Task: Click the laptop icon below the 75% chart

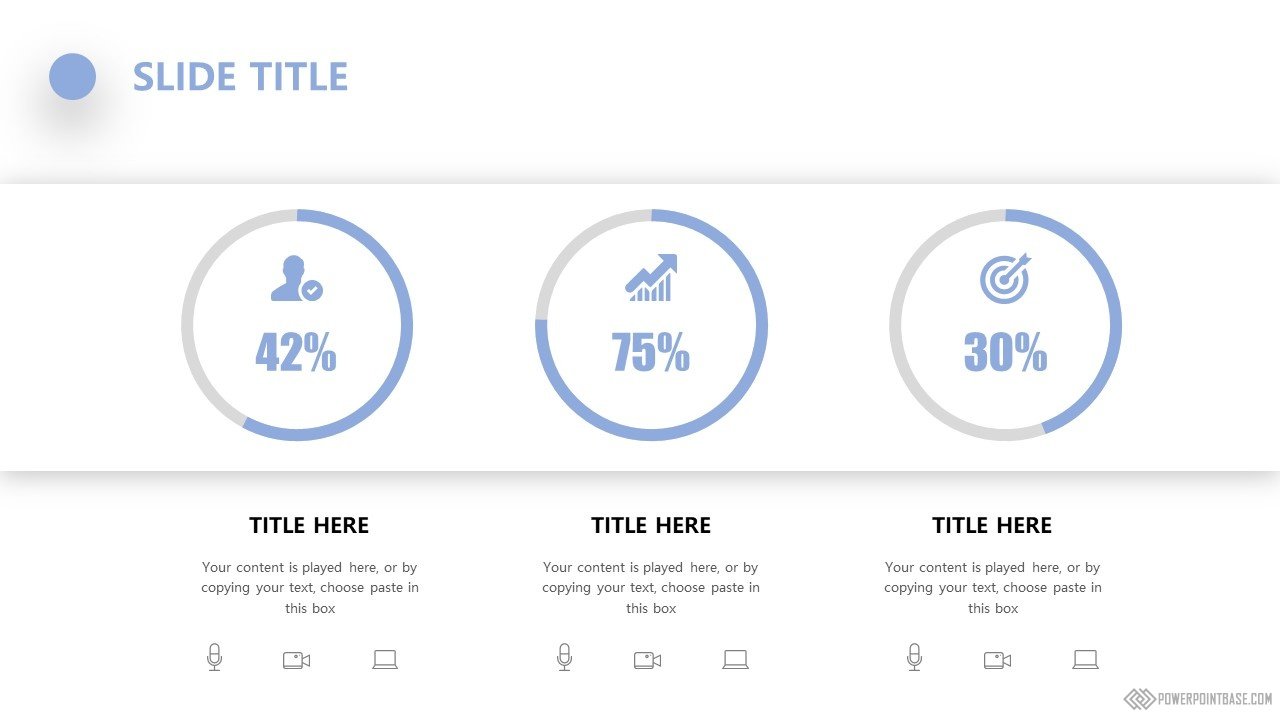Action: point(735,660)
